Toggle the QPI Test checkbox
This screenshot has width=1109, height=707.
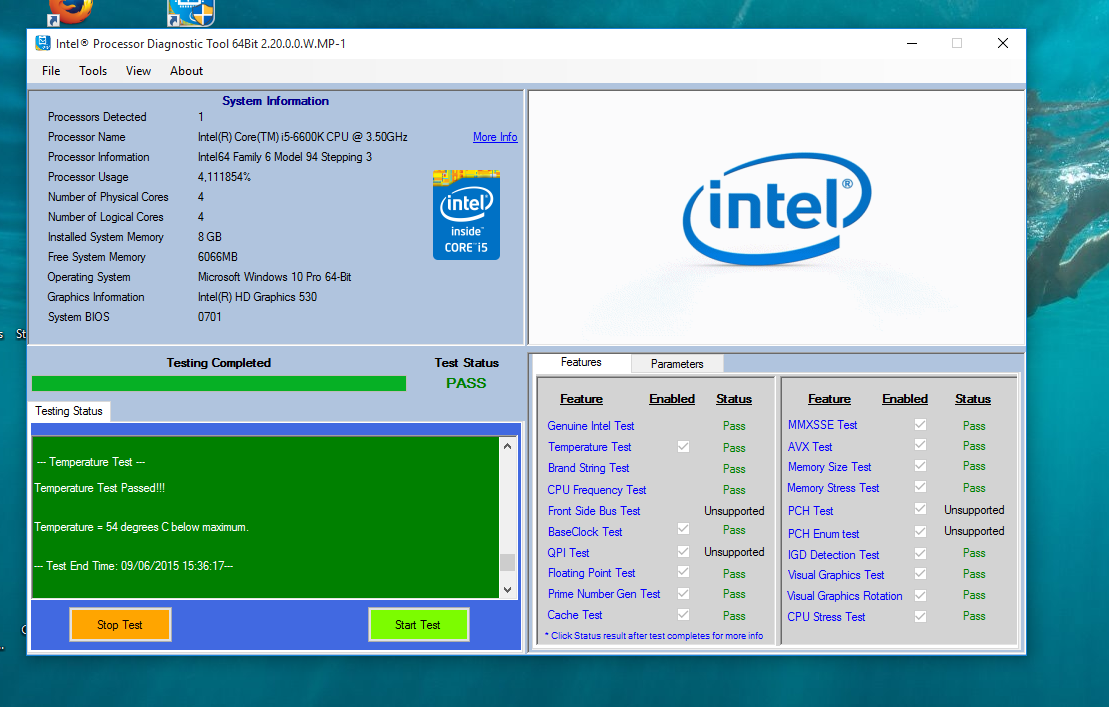click(x=683, y=551)
